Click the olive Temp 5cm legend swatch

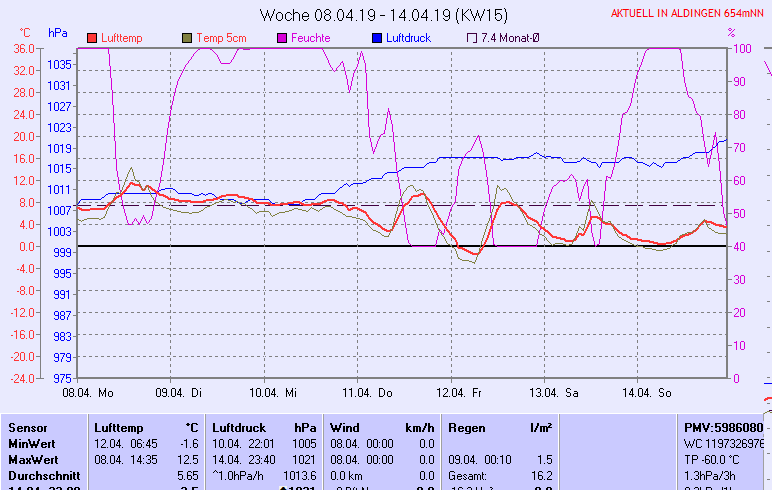(188, 38)
